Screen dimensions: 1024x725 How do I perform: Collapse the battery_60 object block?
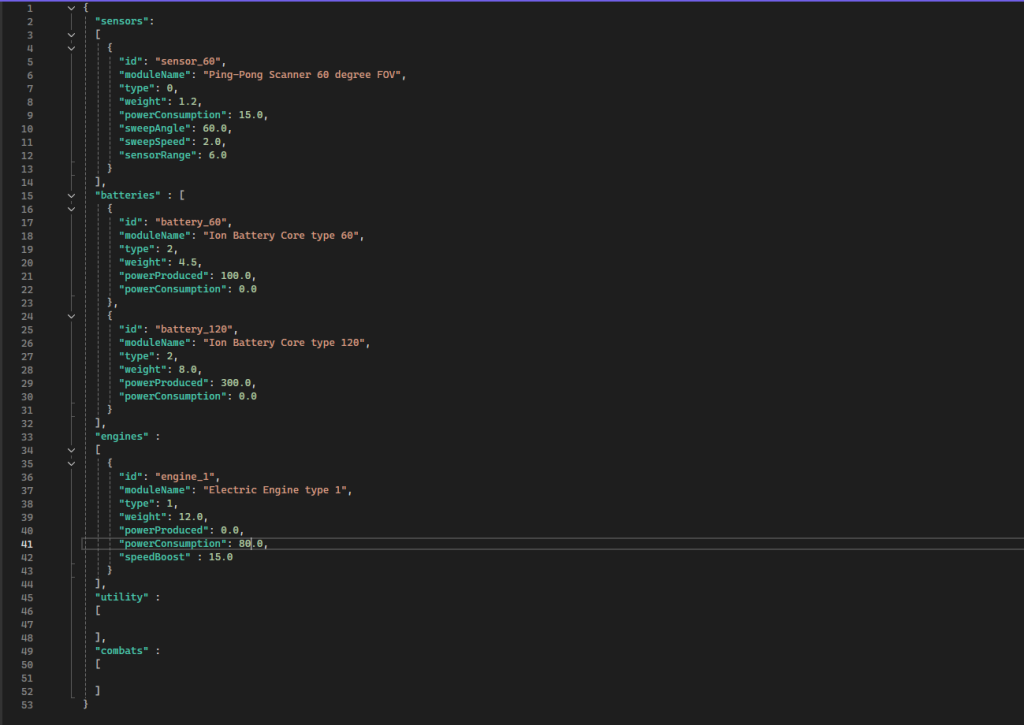tap(70, 209)
